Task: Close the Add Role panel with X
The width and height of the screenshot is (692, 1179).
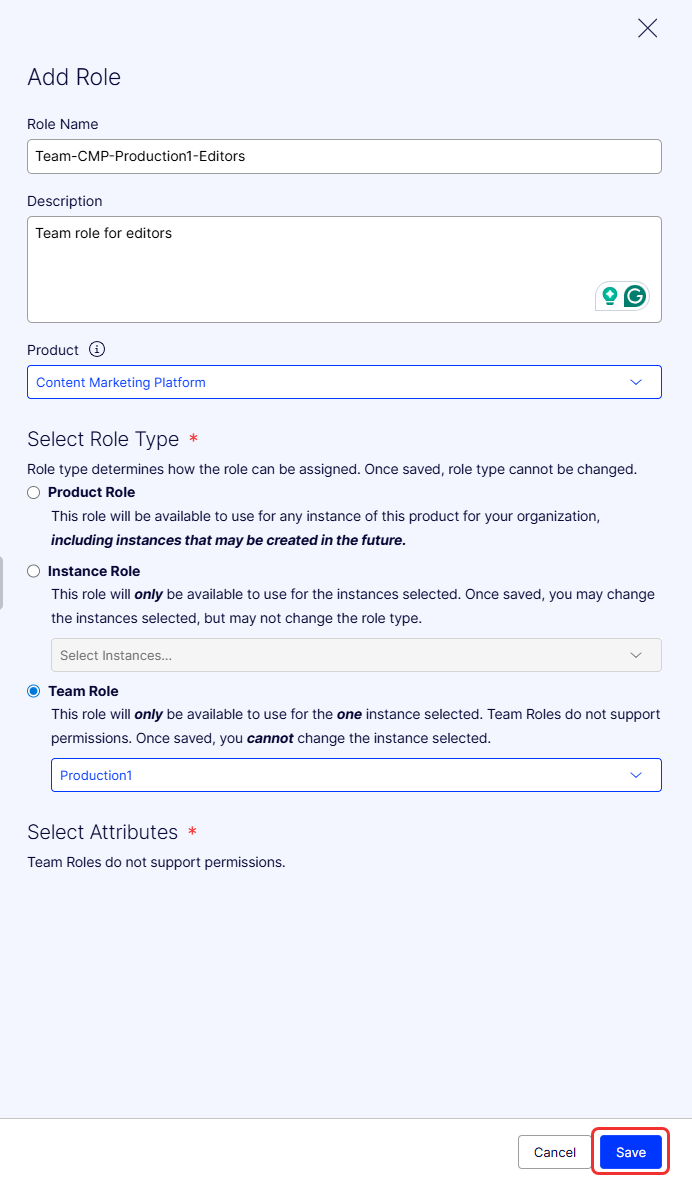Action: click(647, 29)
